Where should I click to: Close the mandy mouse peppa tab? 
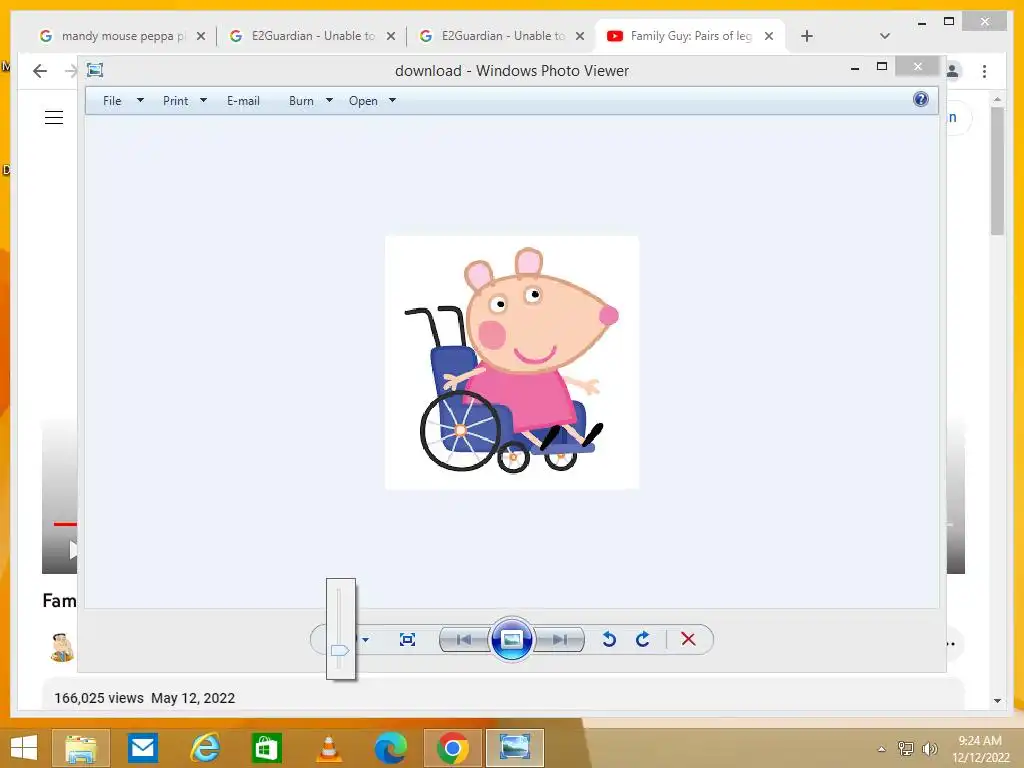click(201, 36)
